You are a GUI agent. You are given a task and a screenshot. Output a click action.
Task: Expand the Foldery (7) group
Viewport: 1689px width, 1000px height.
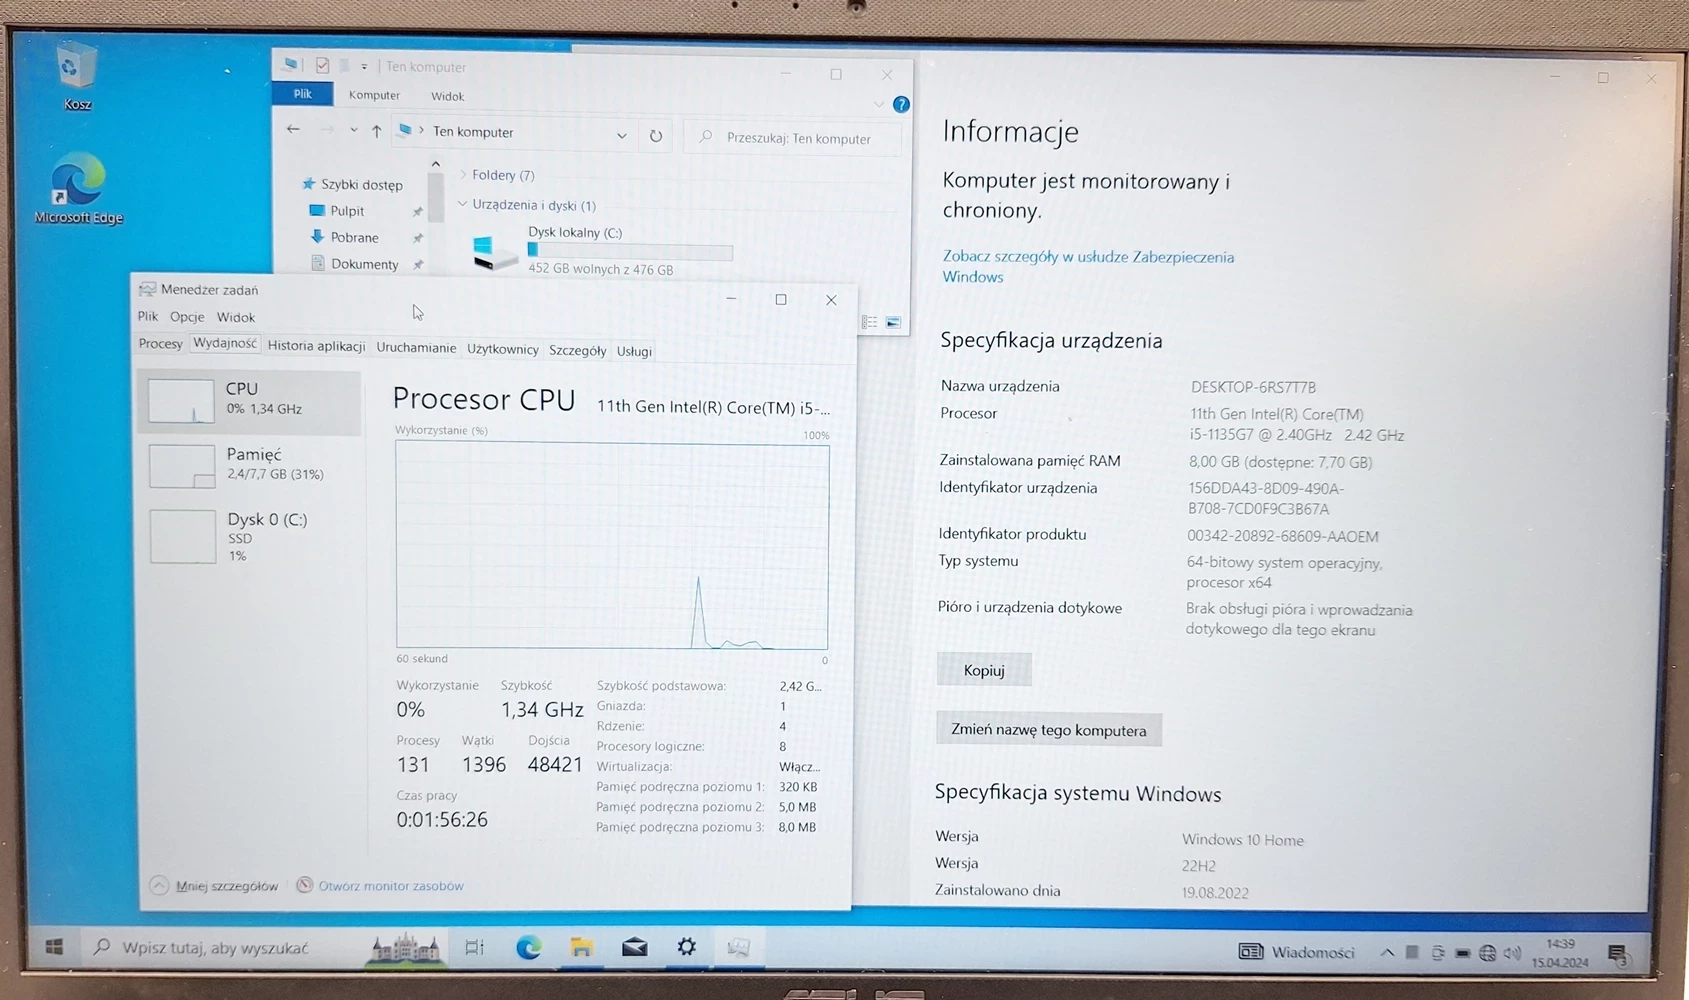click(x=463, y=175)
